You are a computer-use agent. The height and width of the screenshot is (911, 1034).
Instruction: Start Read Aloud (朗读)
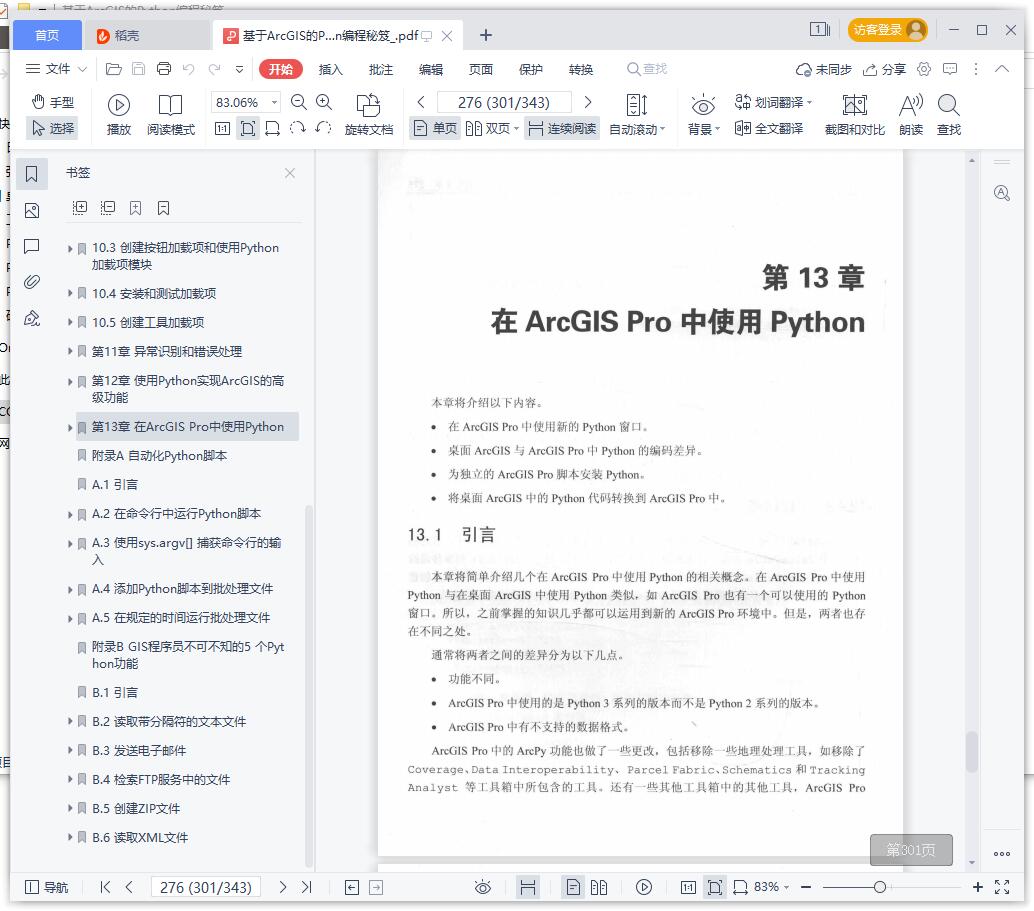[x=911, y=115]
